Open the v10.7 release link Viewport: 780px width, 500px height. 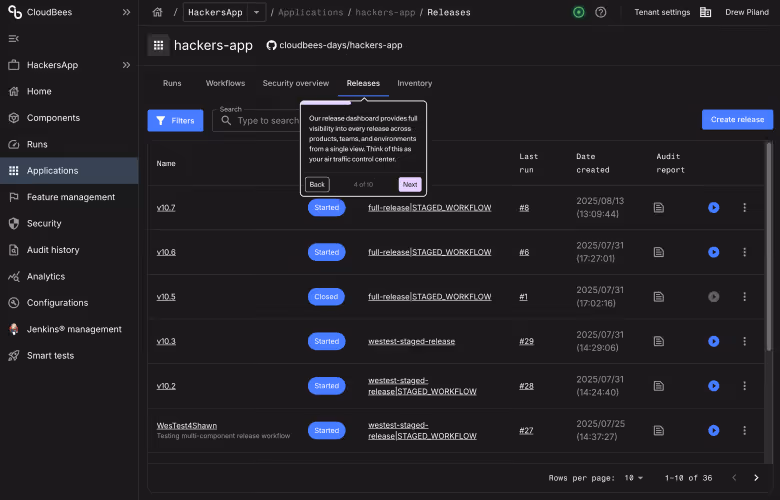(x=166, y=207)
